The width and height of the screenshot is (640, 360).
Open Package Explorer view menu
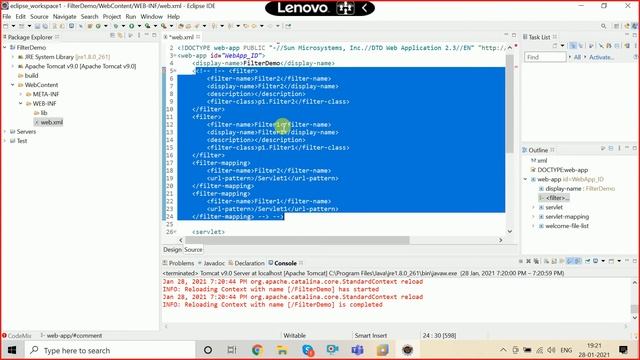pos(139,36)
